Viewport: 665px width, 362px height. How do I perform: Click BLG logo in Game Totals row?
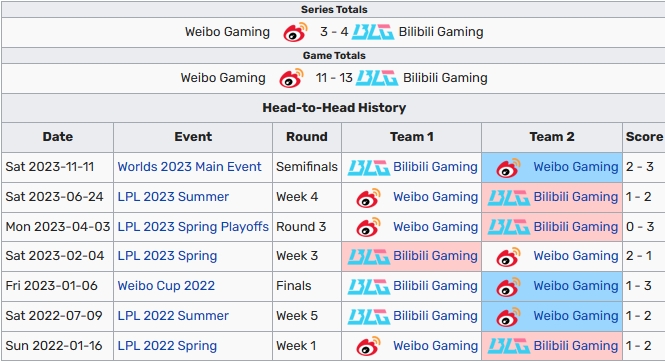[x=377, y=78]
